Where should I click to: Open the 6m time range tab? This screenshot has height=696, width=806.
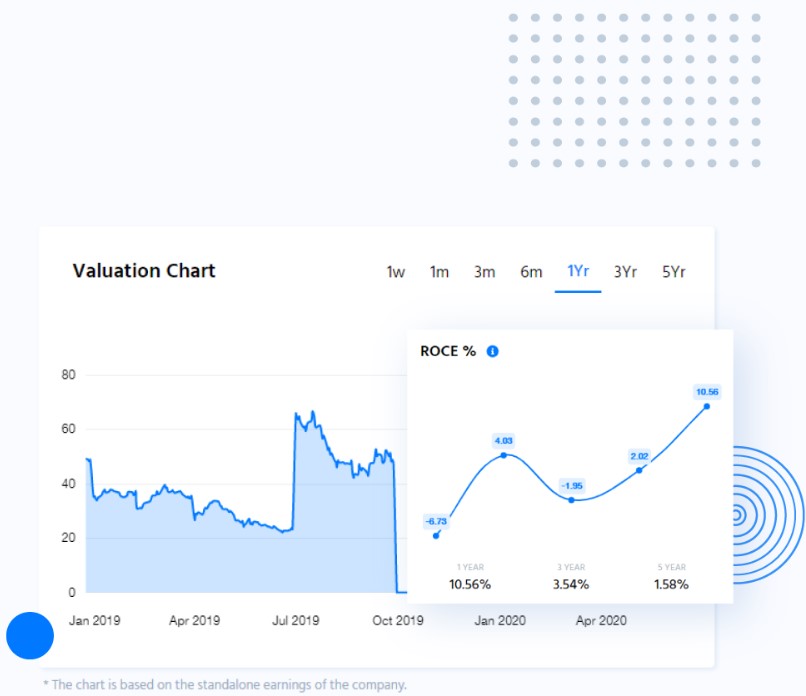pos(531,272)
